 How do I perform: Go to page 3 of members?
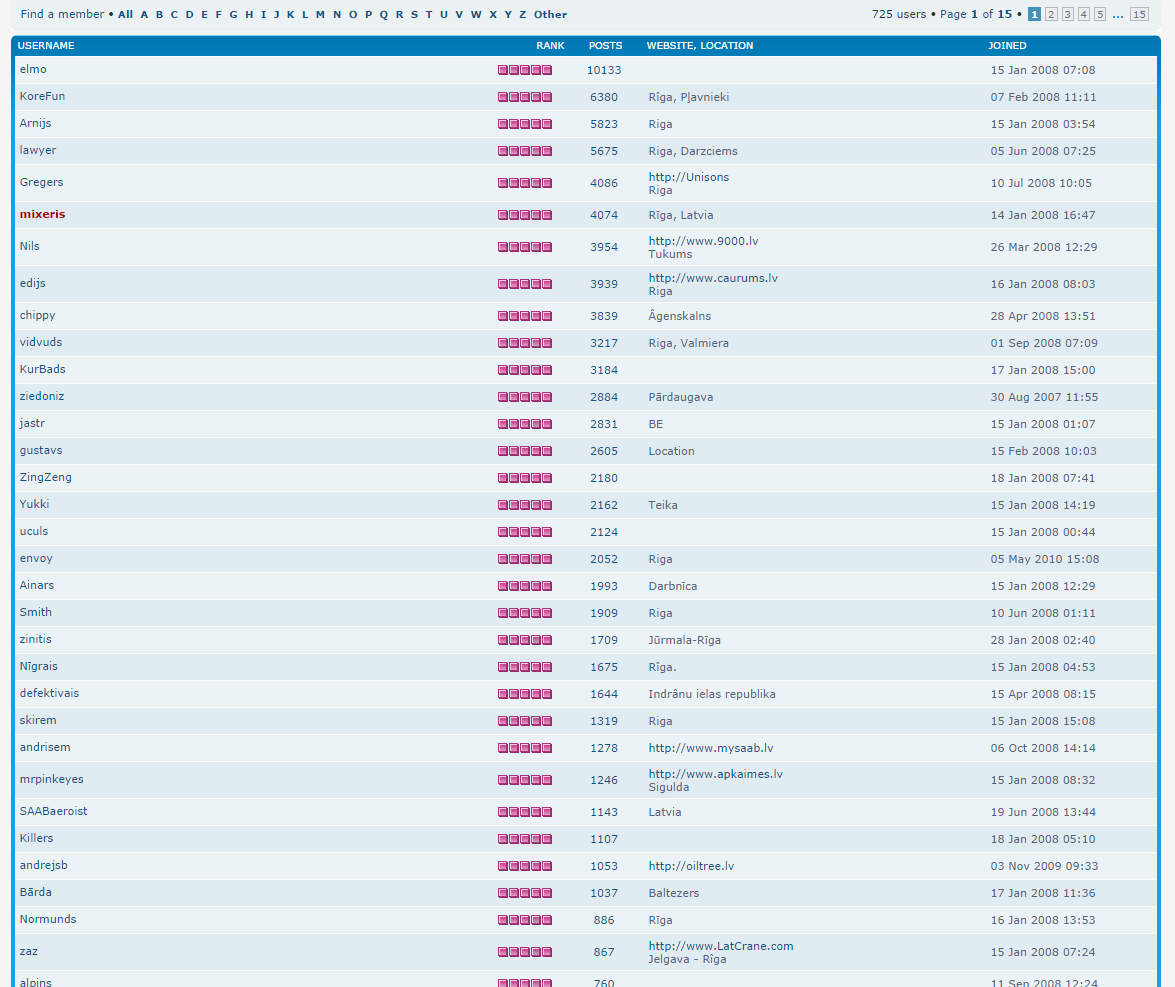point(1068,14)
